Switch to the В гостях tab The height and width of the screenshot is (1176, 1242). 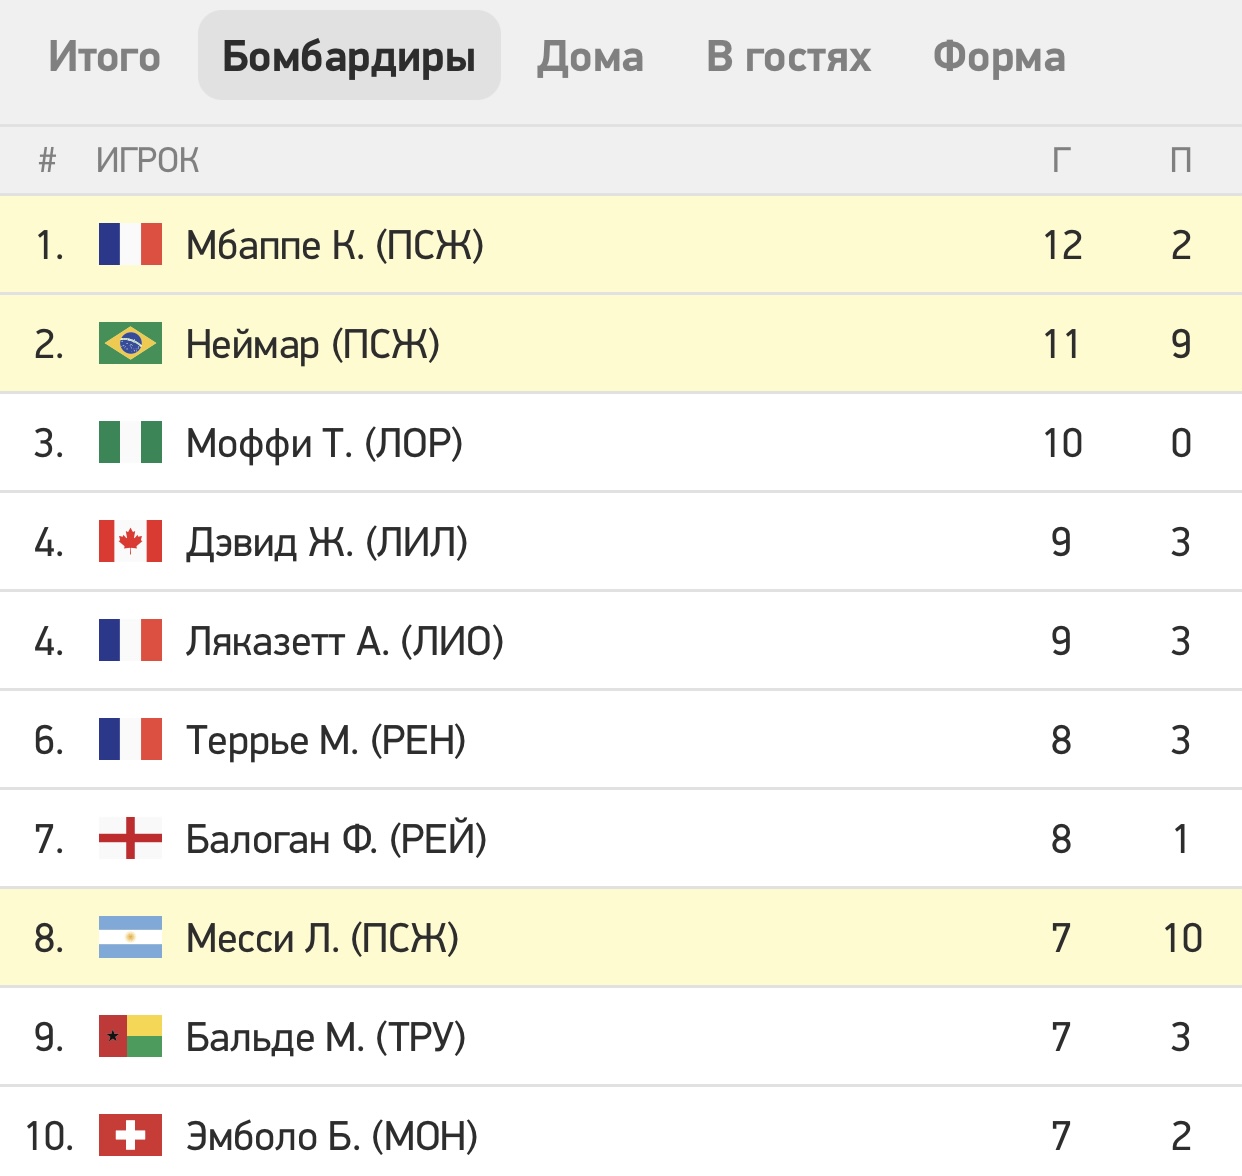788,56
